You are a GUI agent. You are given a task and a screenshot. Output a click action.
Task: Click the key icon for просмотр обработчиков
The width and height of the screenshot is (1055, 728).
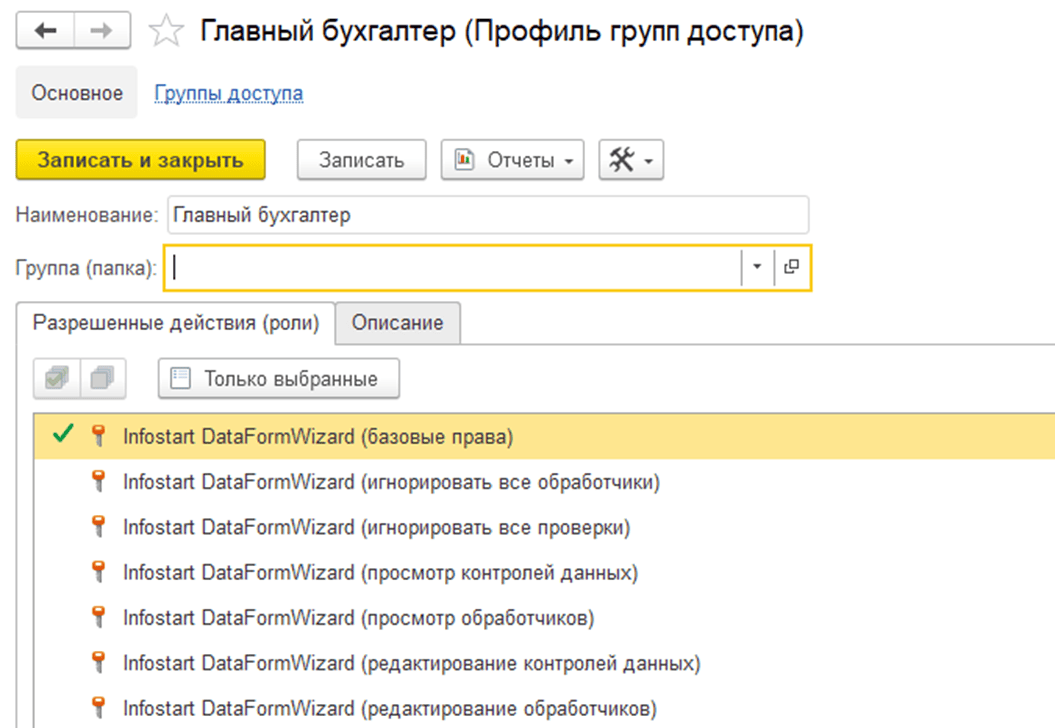(x=98, y=617)
